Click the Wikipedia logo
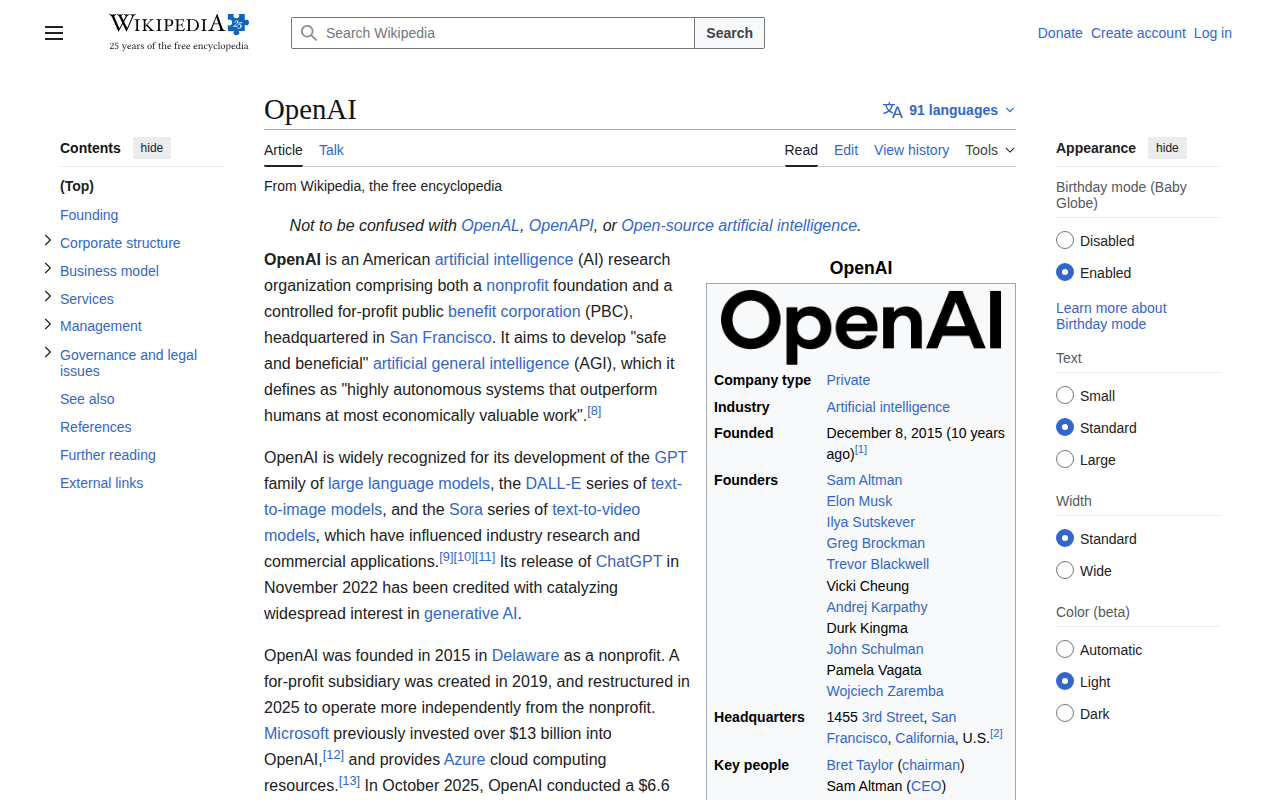 point(179,32)
